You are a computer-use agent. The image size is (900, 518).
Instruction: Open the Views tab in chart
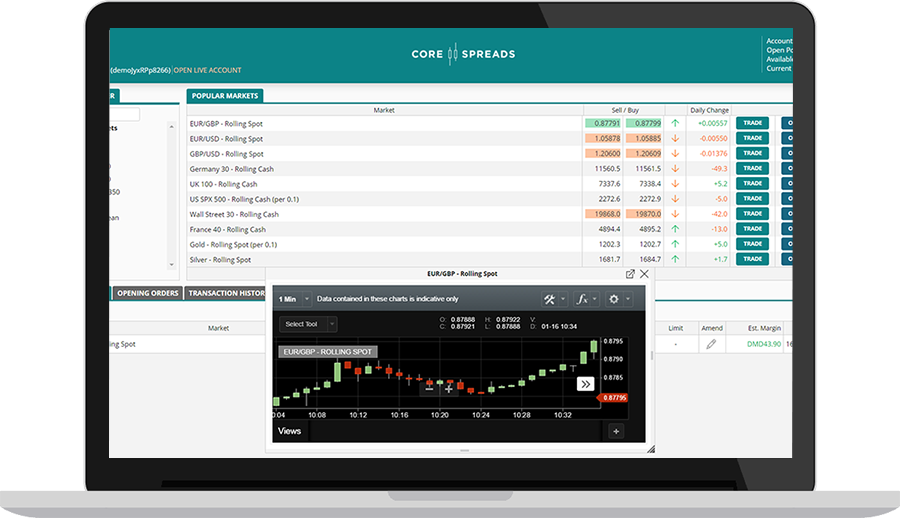point(289,431)
